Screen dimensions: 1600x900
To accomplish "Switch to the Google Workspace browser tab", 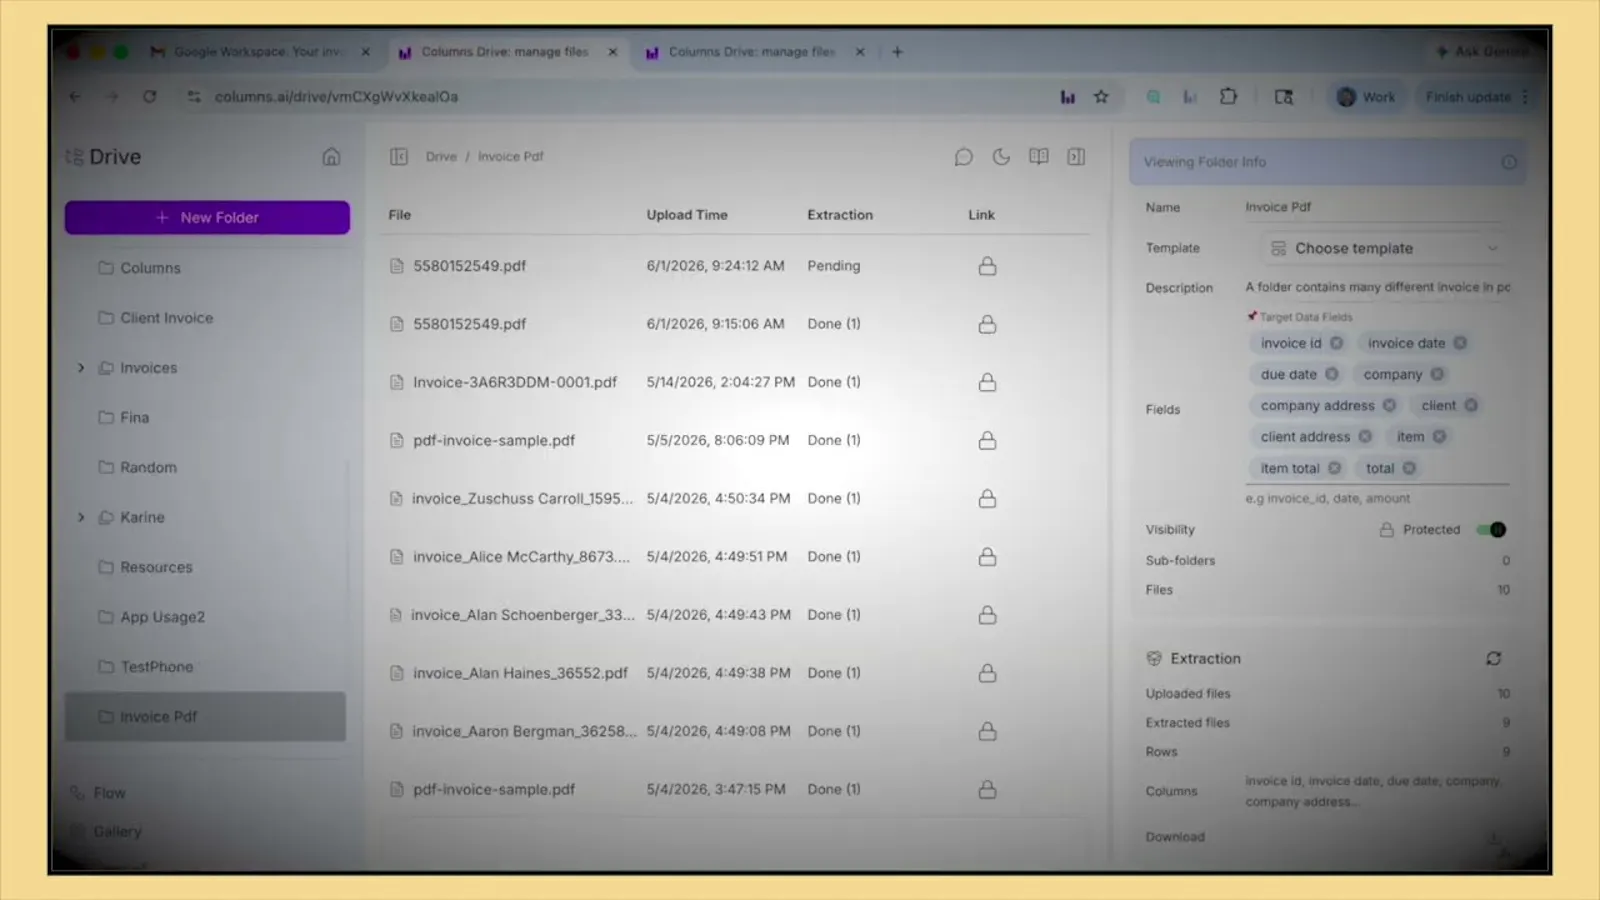I will click(258, 52).
